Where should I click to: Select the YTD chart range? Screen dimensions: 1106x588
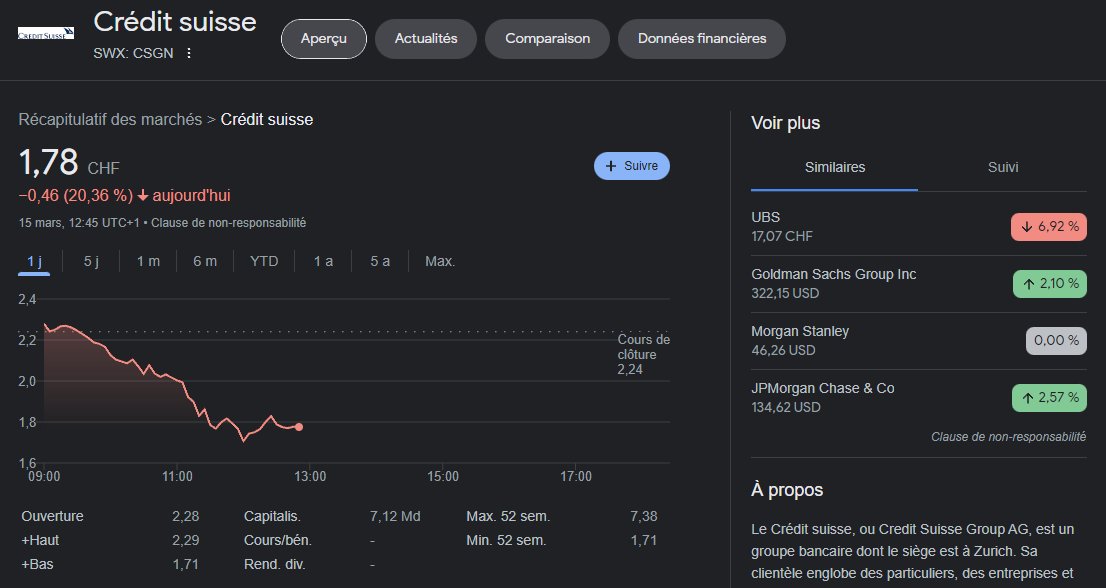[x=264, y=261]
